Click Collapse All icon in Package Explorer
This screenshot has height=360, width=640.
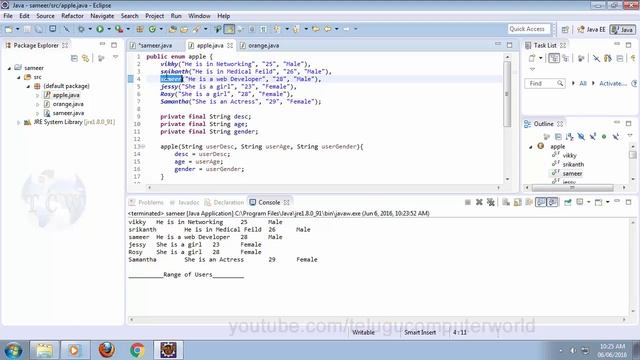[74, 58]
